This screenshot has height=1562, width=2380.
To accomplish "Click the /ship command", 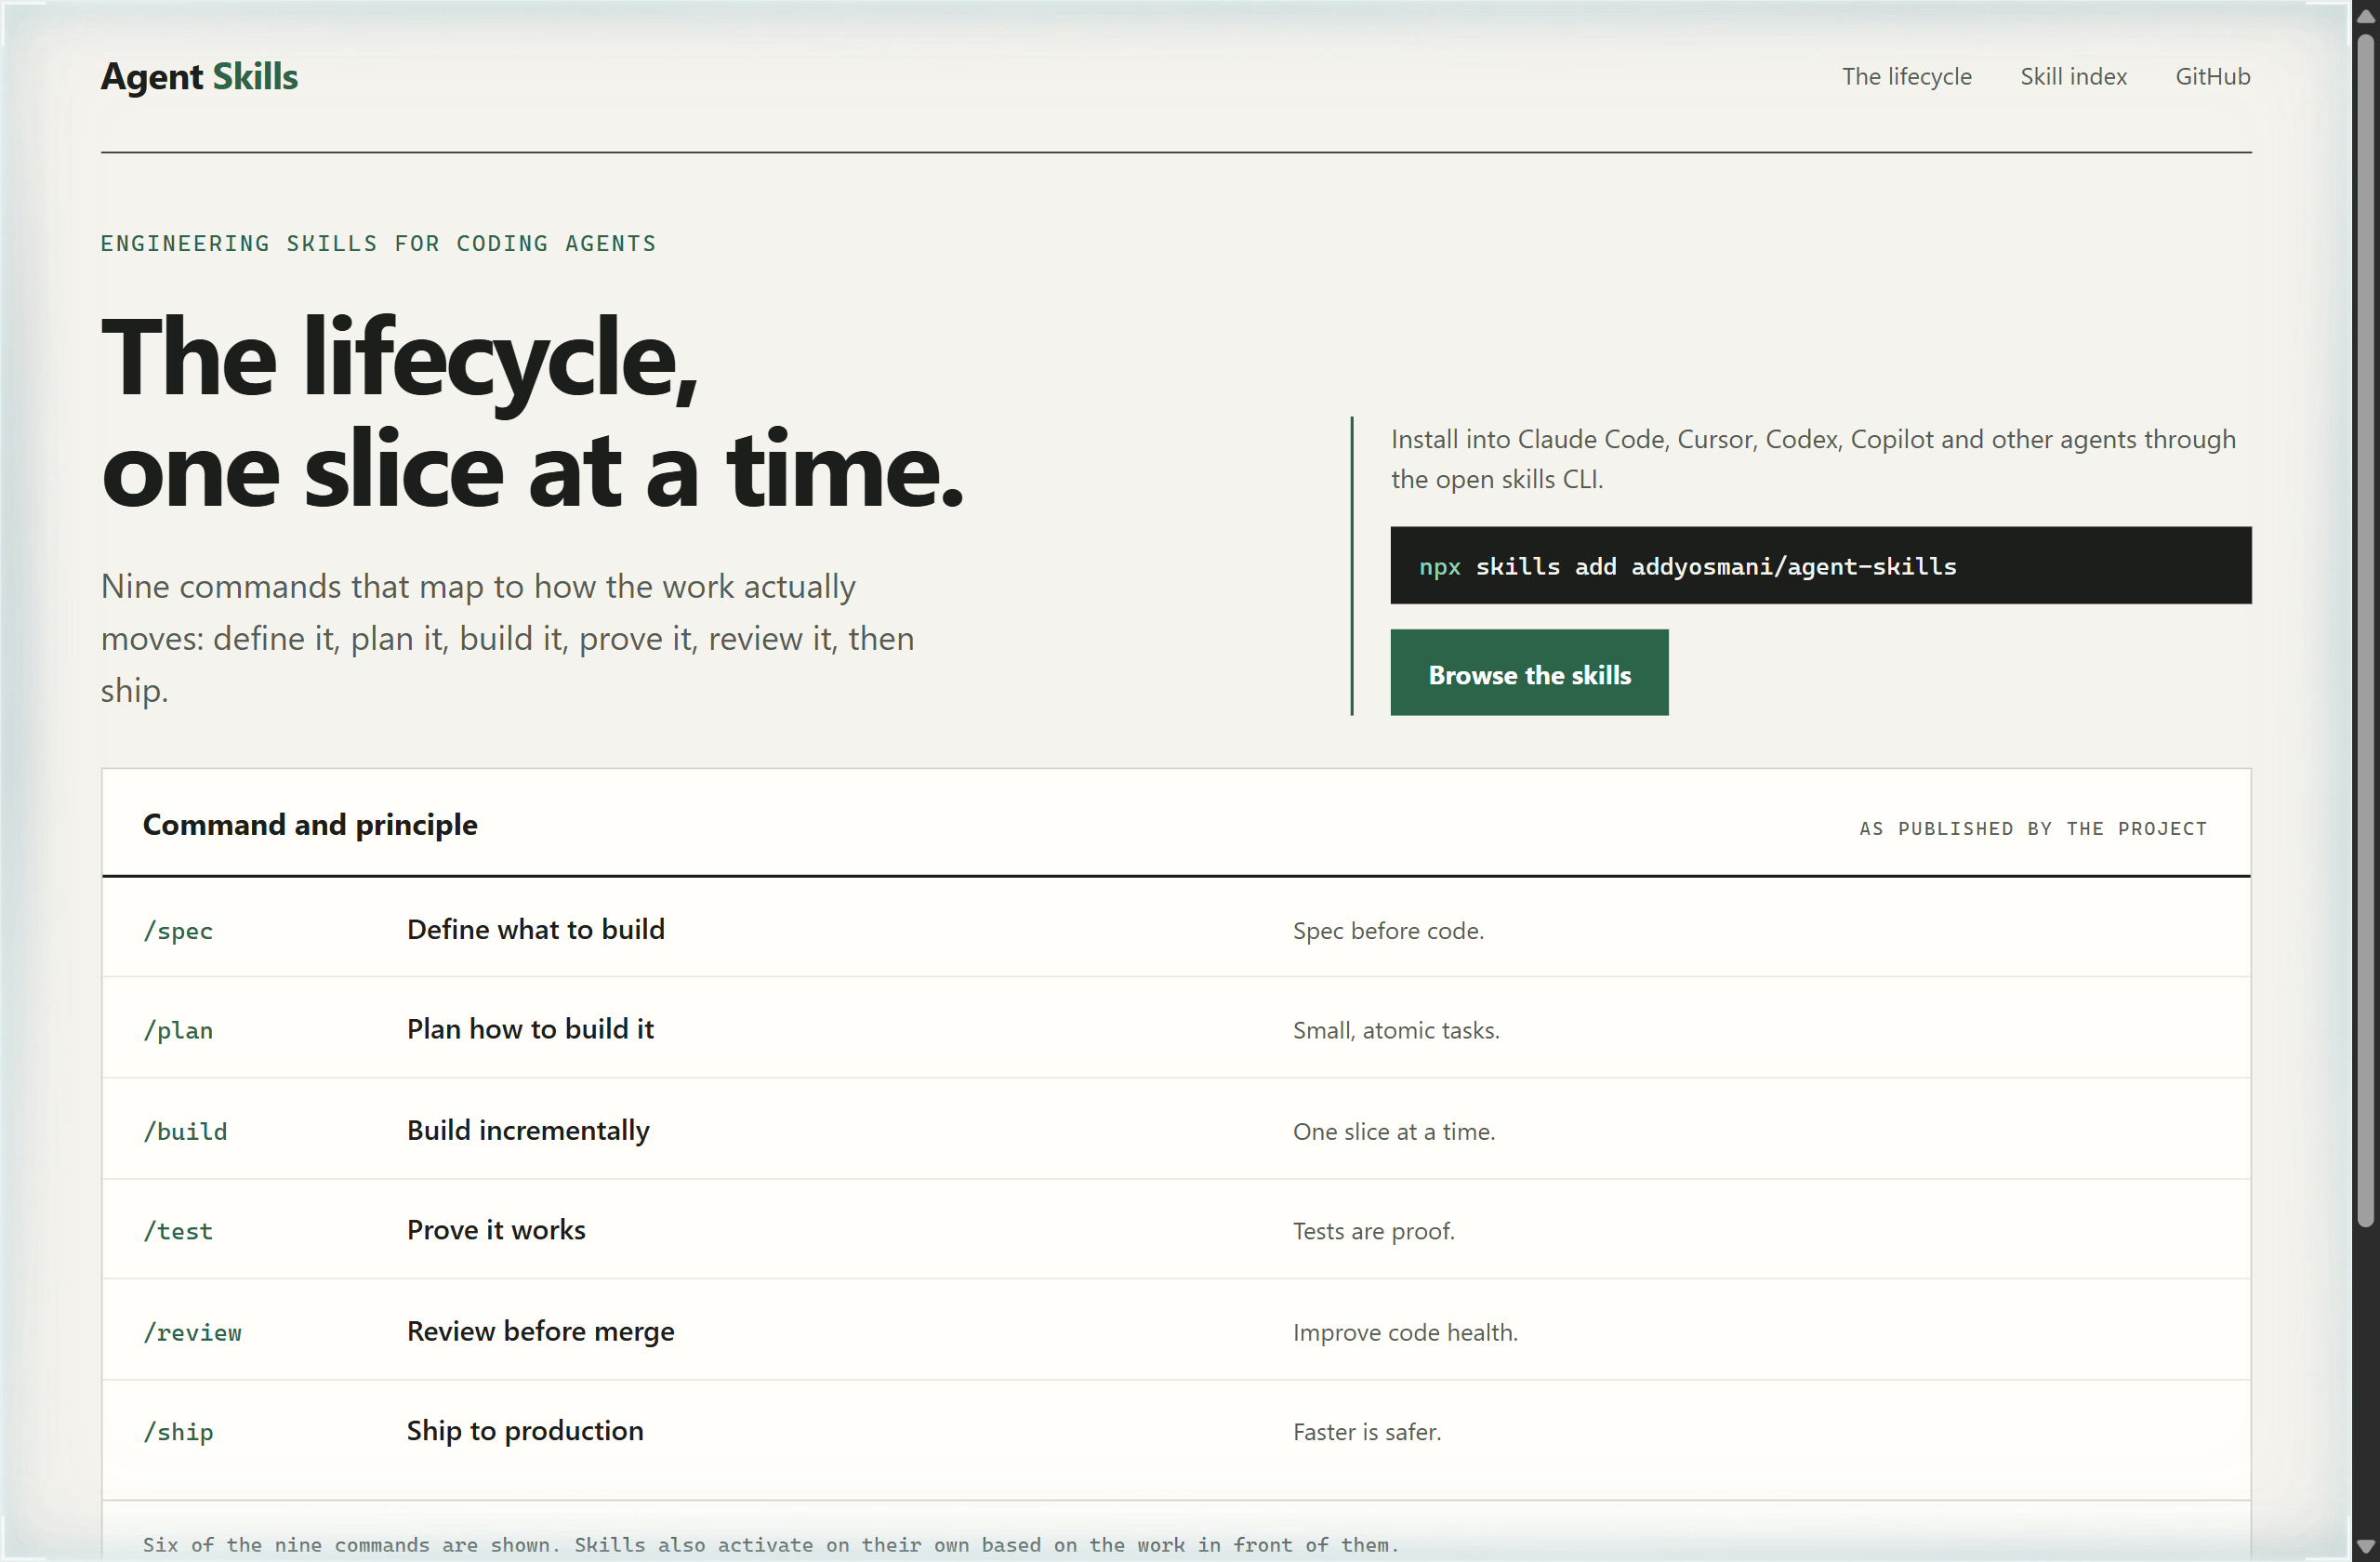I will [178, 1433].
